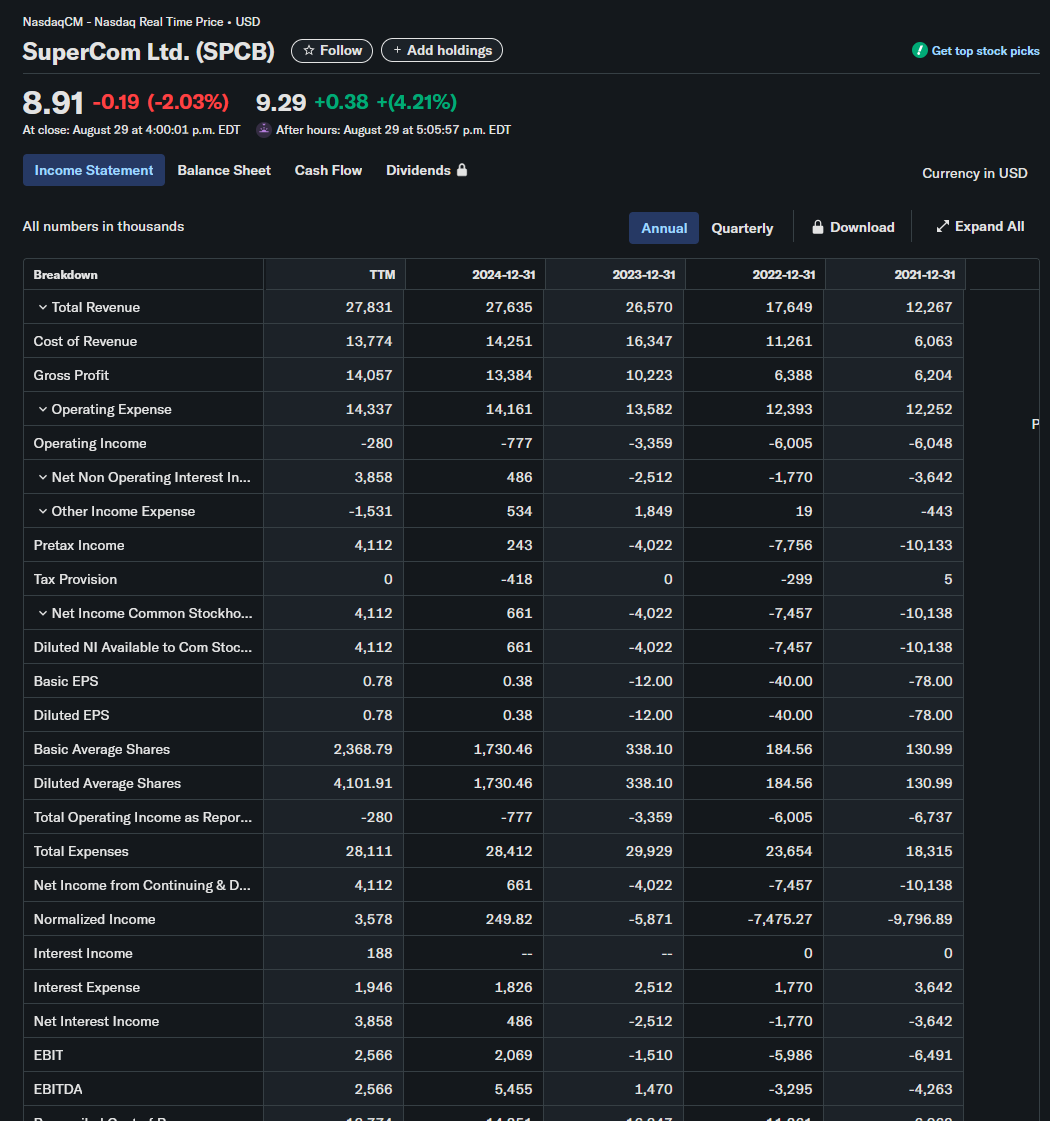
Task: Click the Gross Profit row label
Action: click(71, 375)
